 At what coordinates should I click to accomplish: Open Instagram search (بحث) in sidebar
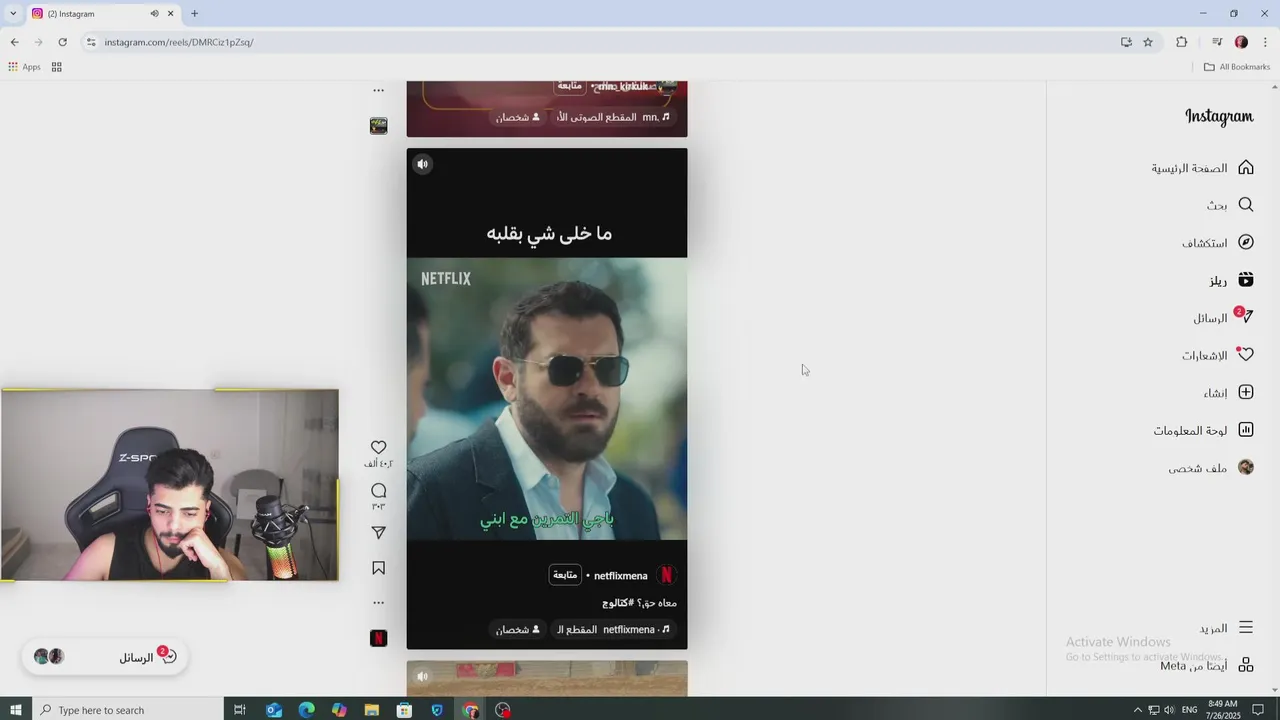[x=1230, y=204]
